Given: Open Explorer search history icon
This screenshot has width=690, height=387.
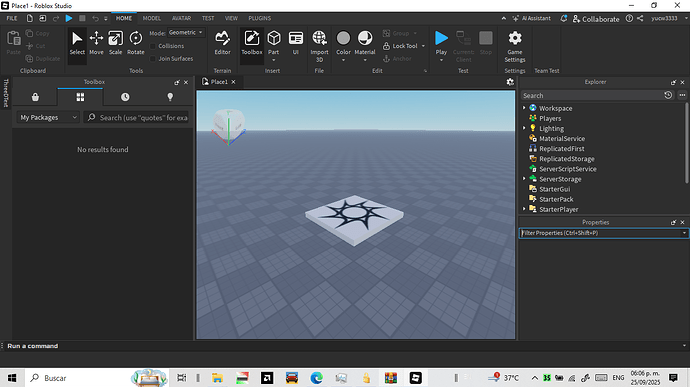Looking at the screenshot, I should click(x=668, y=95).
